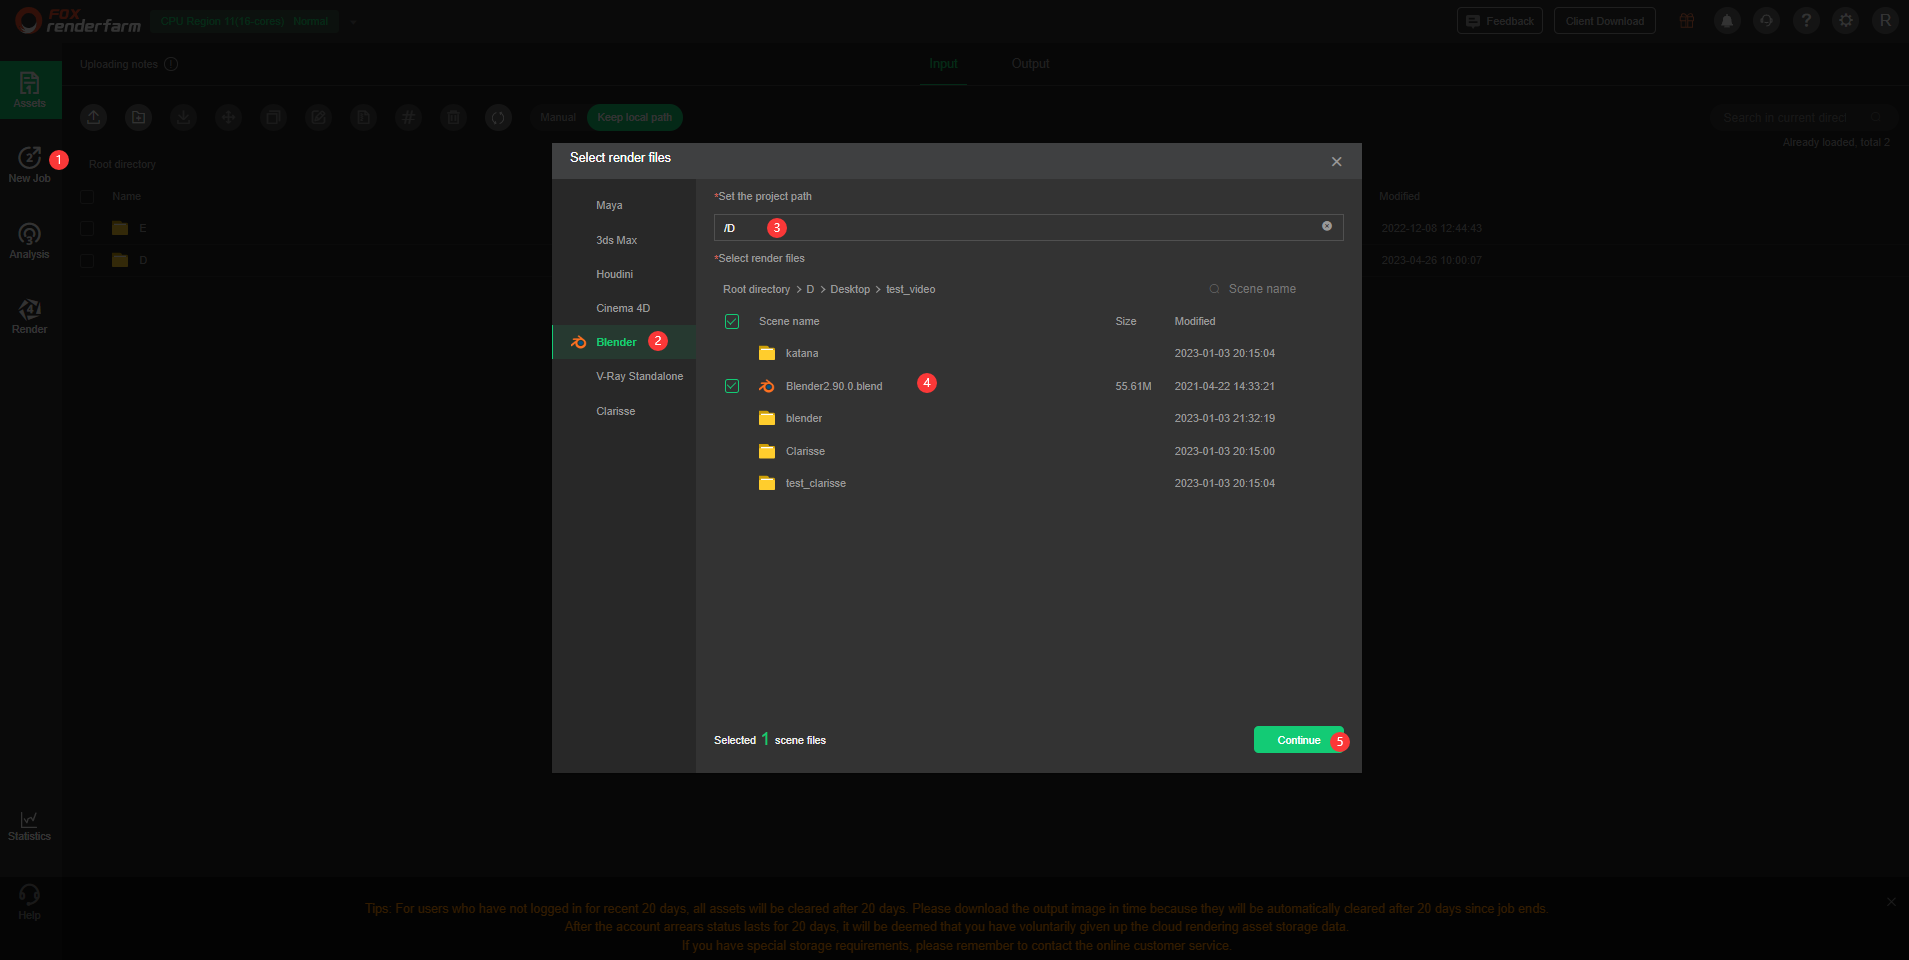Select Cinema 4D in the software list
This screenshot has width=1909, height=960.
[x=624, y=308]
